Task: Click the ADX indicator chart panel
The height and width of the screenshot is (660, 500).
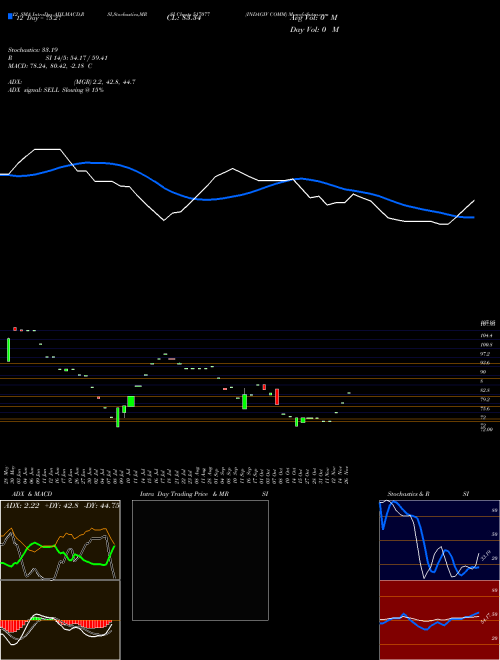Action: point(60,540)
